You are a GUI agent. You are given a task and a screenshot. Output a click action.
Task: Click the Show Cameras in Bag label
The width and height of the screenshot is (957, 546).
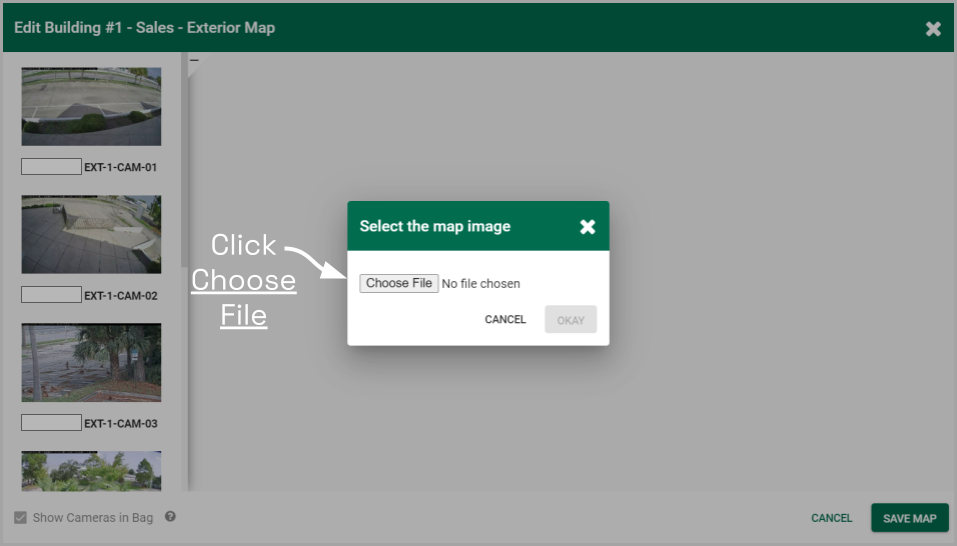click(93, 517)
